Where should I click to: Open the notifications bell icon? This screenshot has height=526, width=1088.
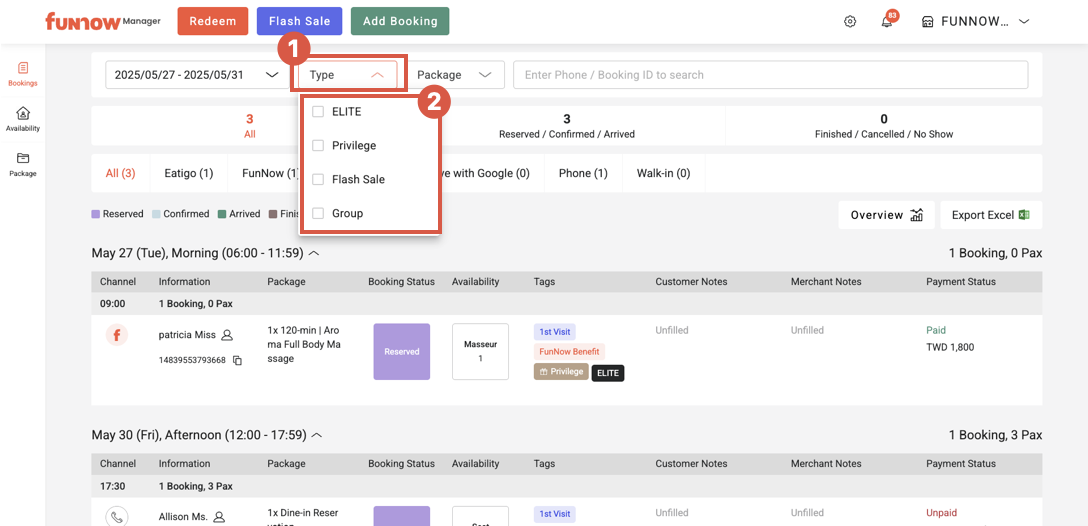[886, 22]
